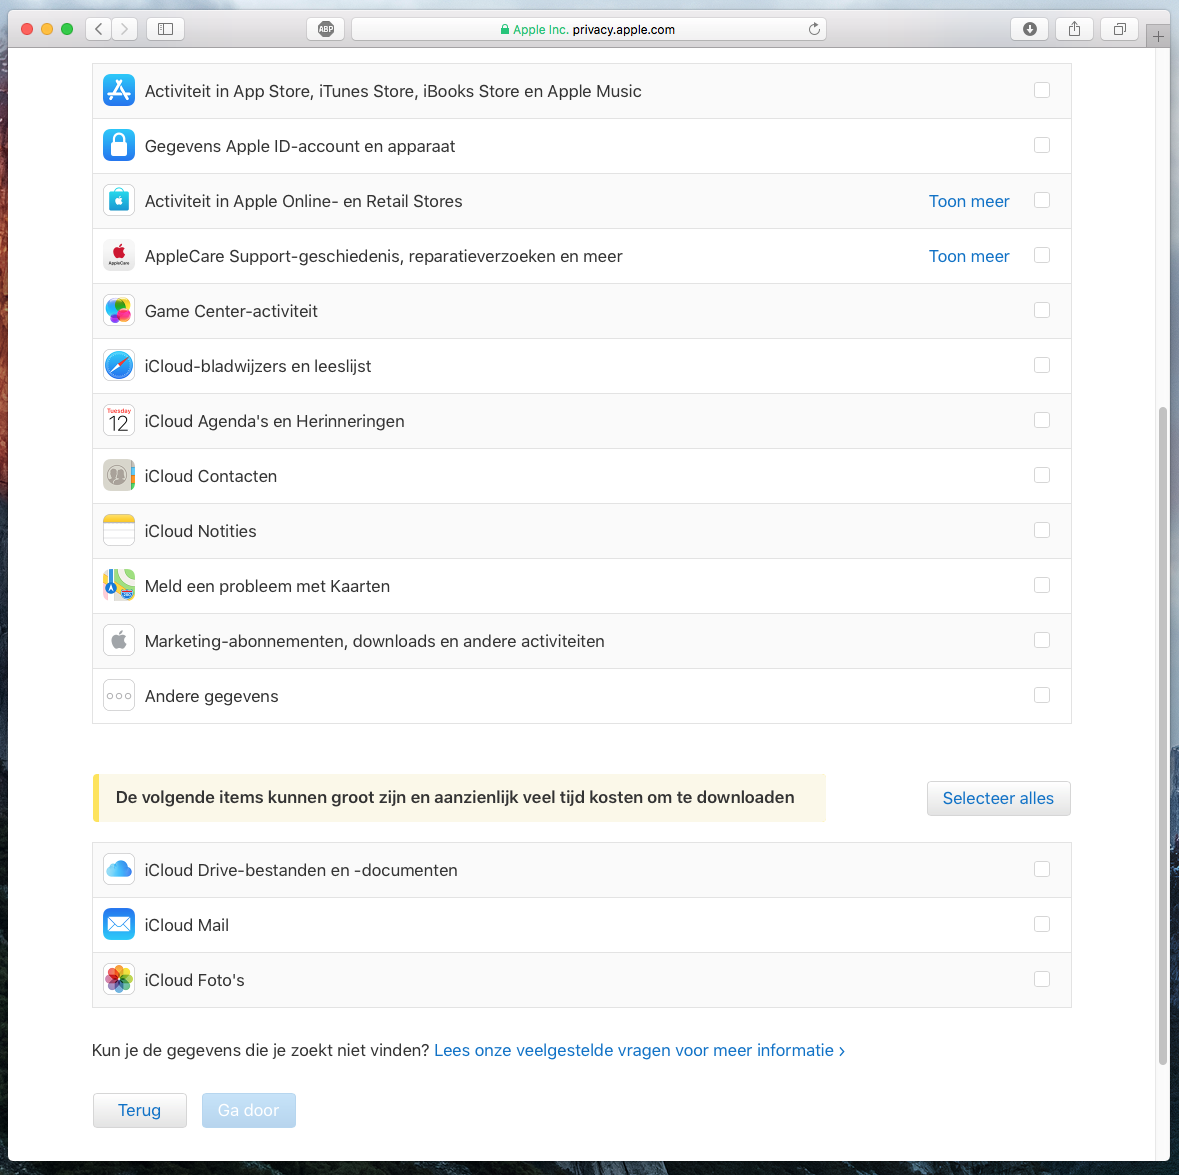The width and height of the screenshot is (1179, 1175).
Task: Open the Adblock Plus extension icon
Action: coord(326,29)
